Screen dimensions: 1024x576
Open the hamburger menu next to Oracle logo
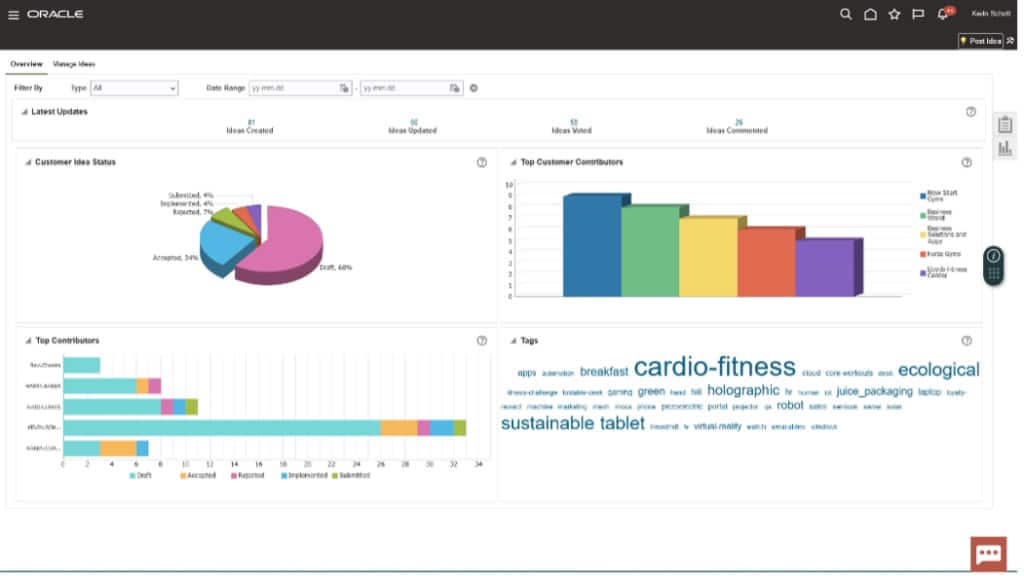[13, 14]
